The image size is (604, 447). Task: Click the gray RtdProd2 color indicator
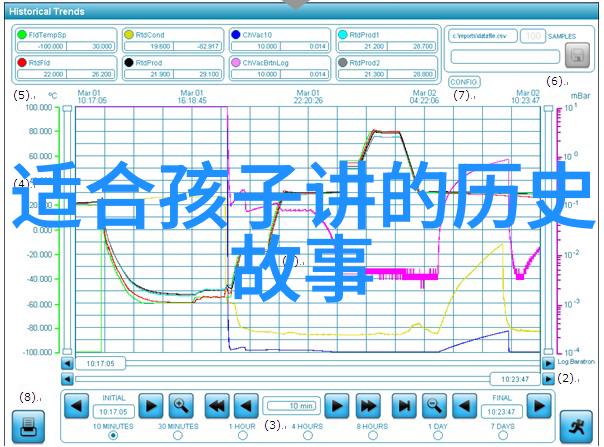[x=342, y=62]
